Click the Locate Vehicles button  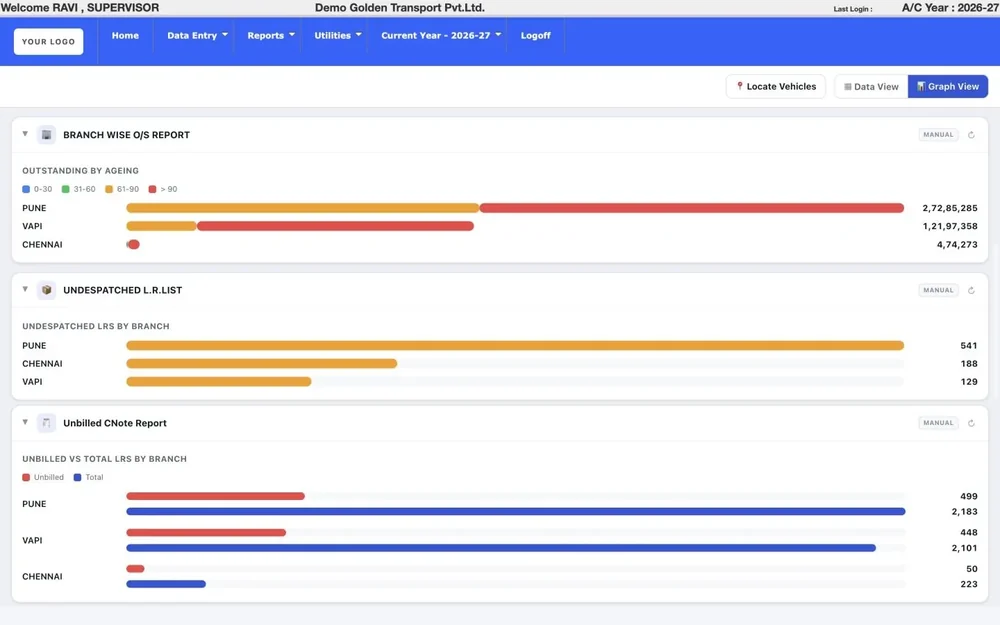776,87
